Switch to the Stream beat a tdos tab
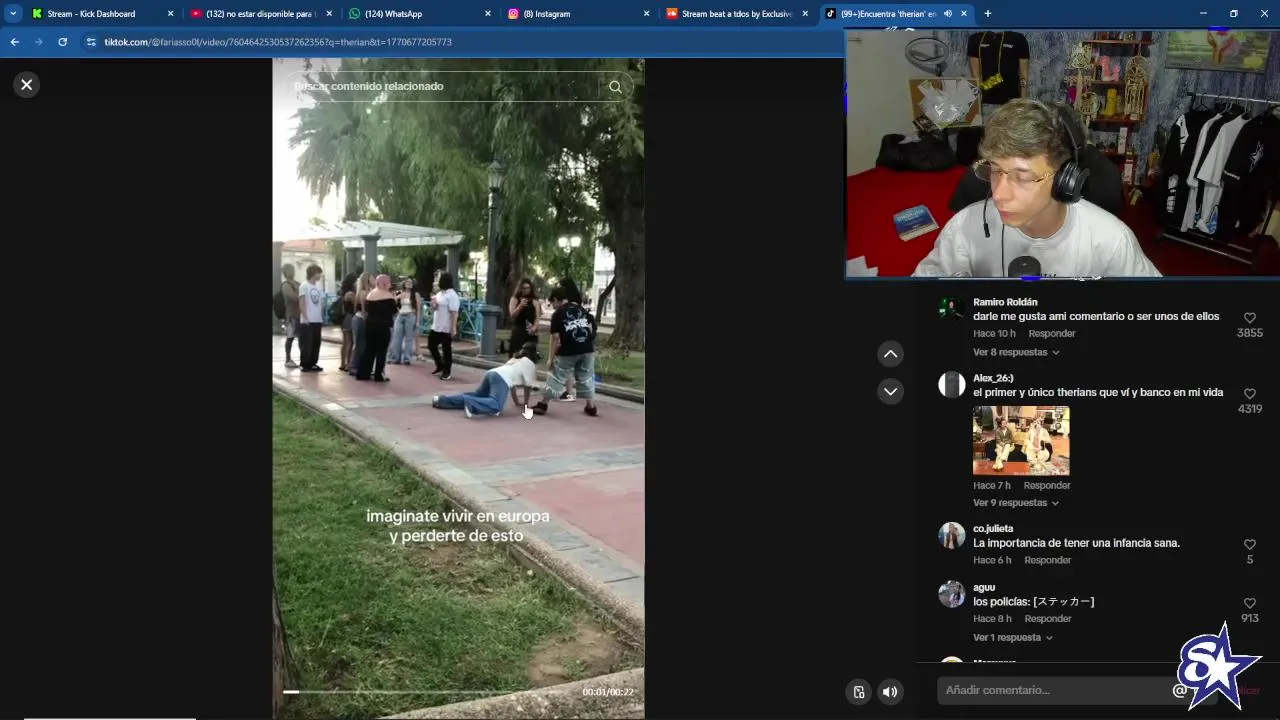The image size is (1280, 720). click(x=737, y=14)
